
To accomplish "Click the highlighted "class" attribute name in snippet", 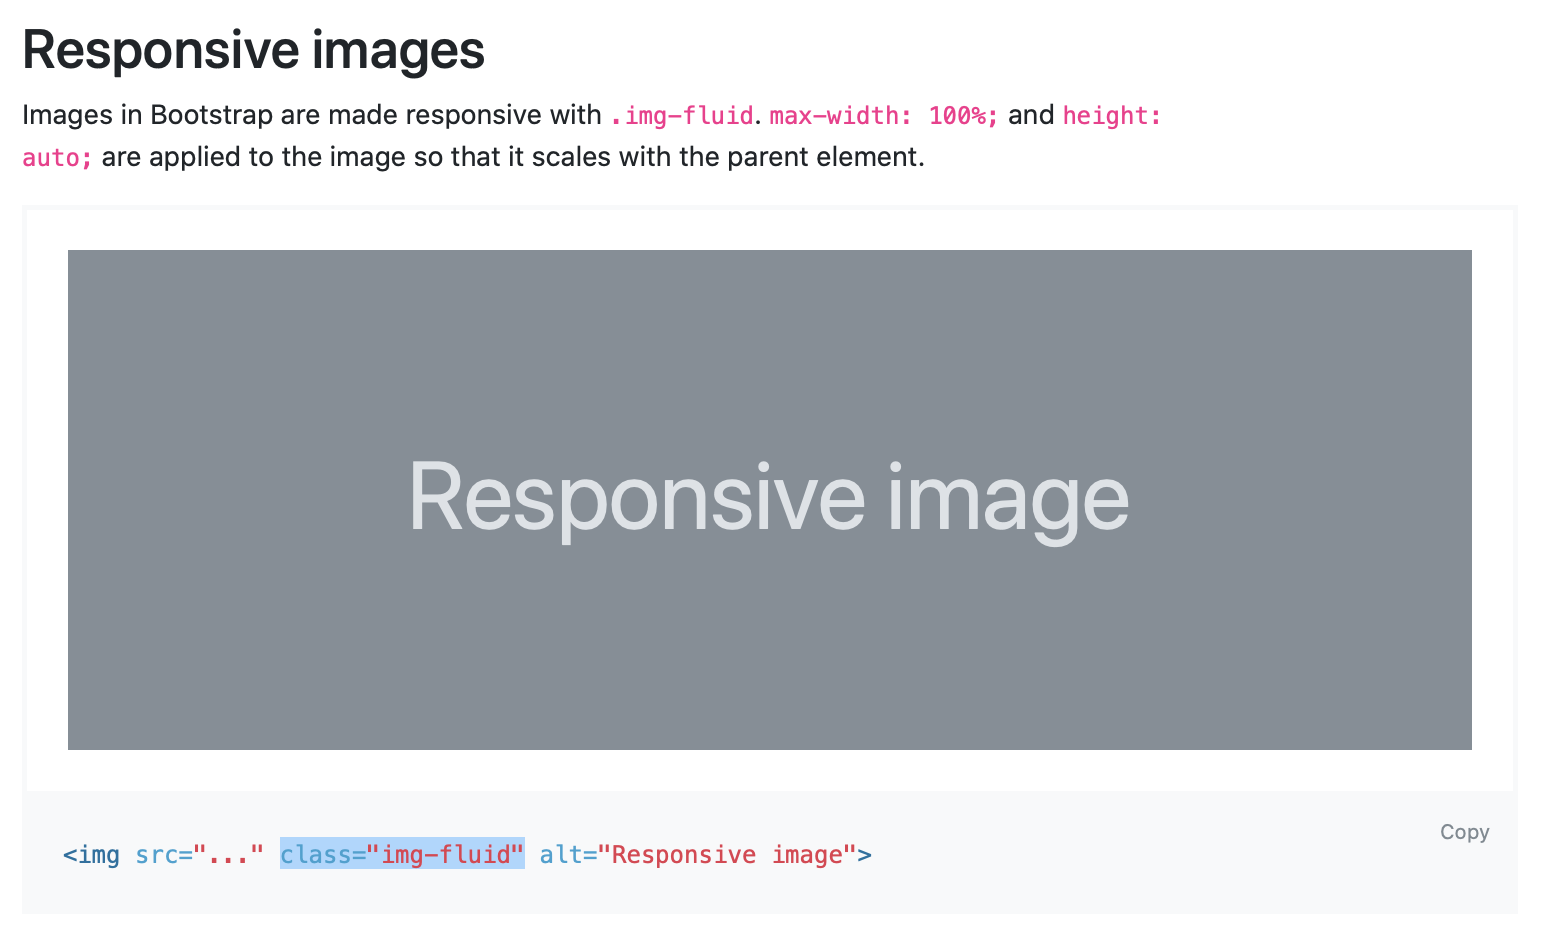I will tap(315, 855).
